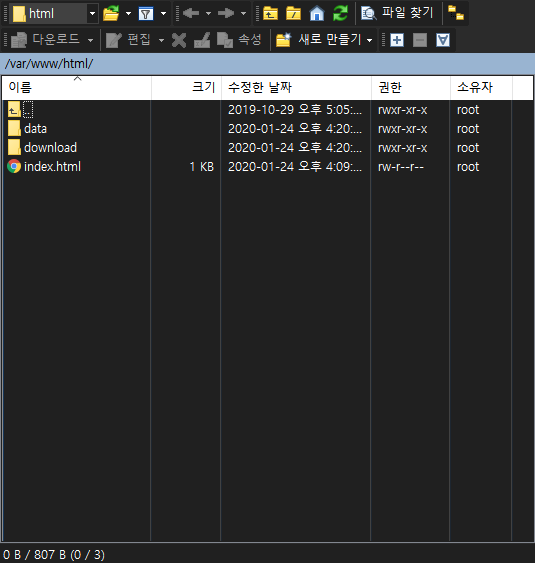Expand the filter dropdown arrow

163,14
